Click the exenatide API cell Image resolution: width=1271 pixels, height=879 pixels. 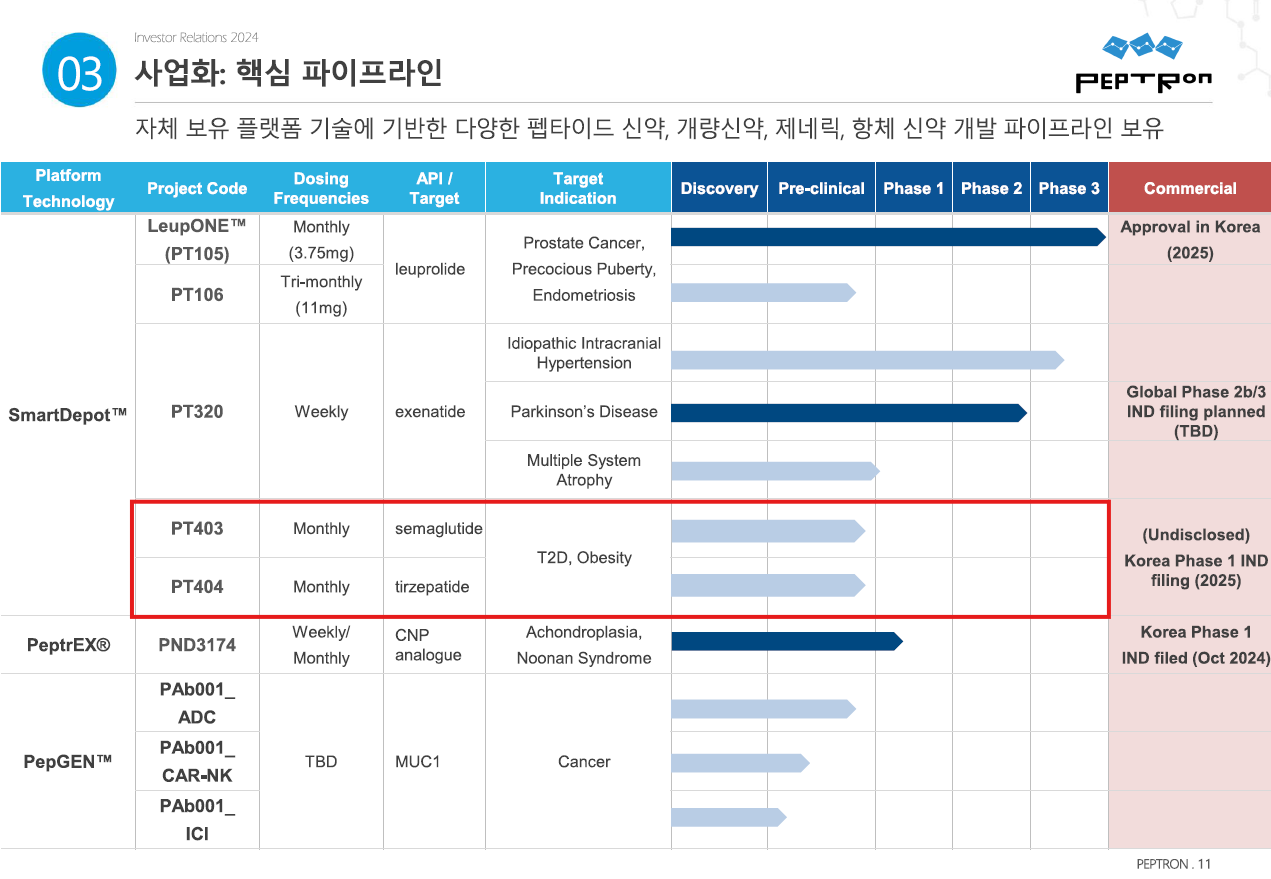(434, 411)
